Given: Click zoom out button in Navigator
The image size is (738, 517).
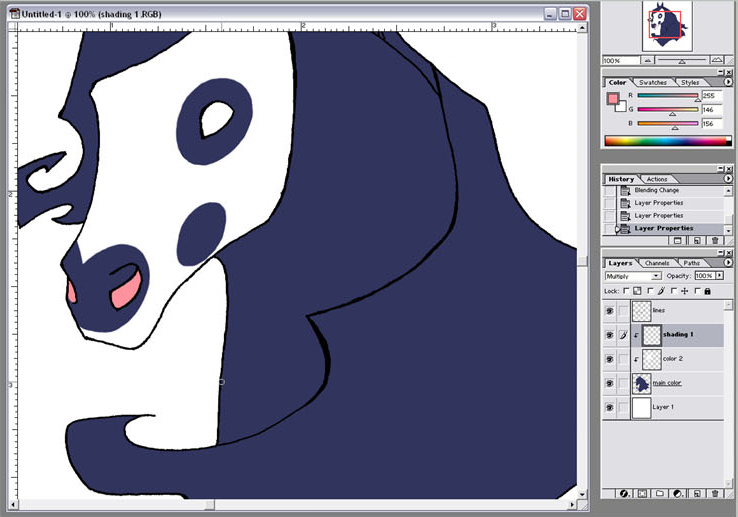Looking at the screenshot, I should (648, 60).
